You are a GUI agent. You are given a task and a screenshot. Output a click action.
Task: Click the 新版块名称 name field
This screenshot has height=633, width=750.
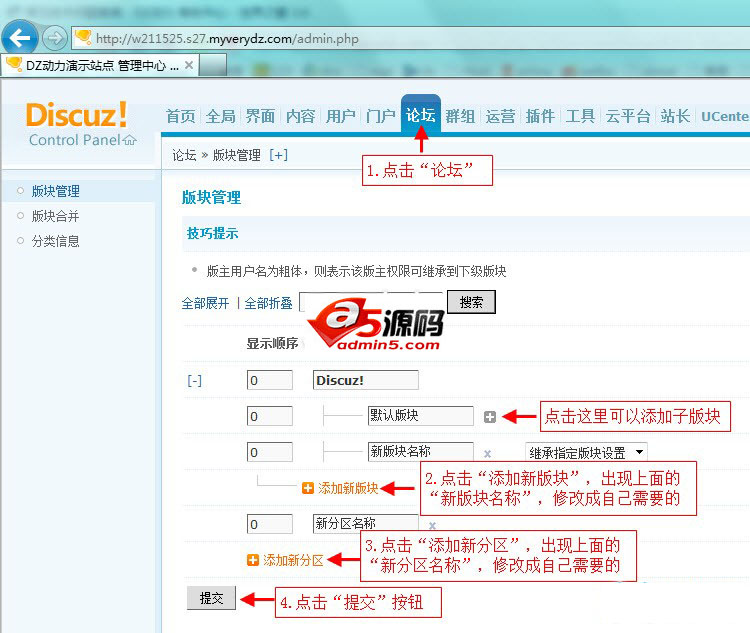[x=421, y=452]
